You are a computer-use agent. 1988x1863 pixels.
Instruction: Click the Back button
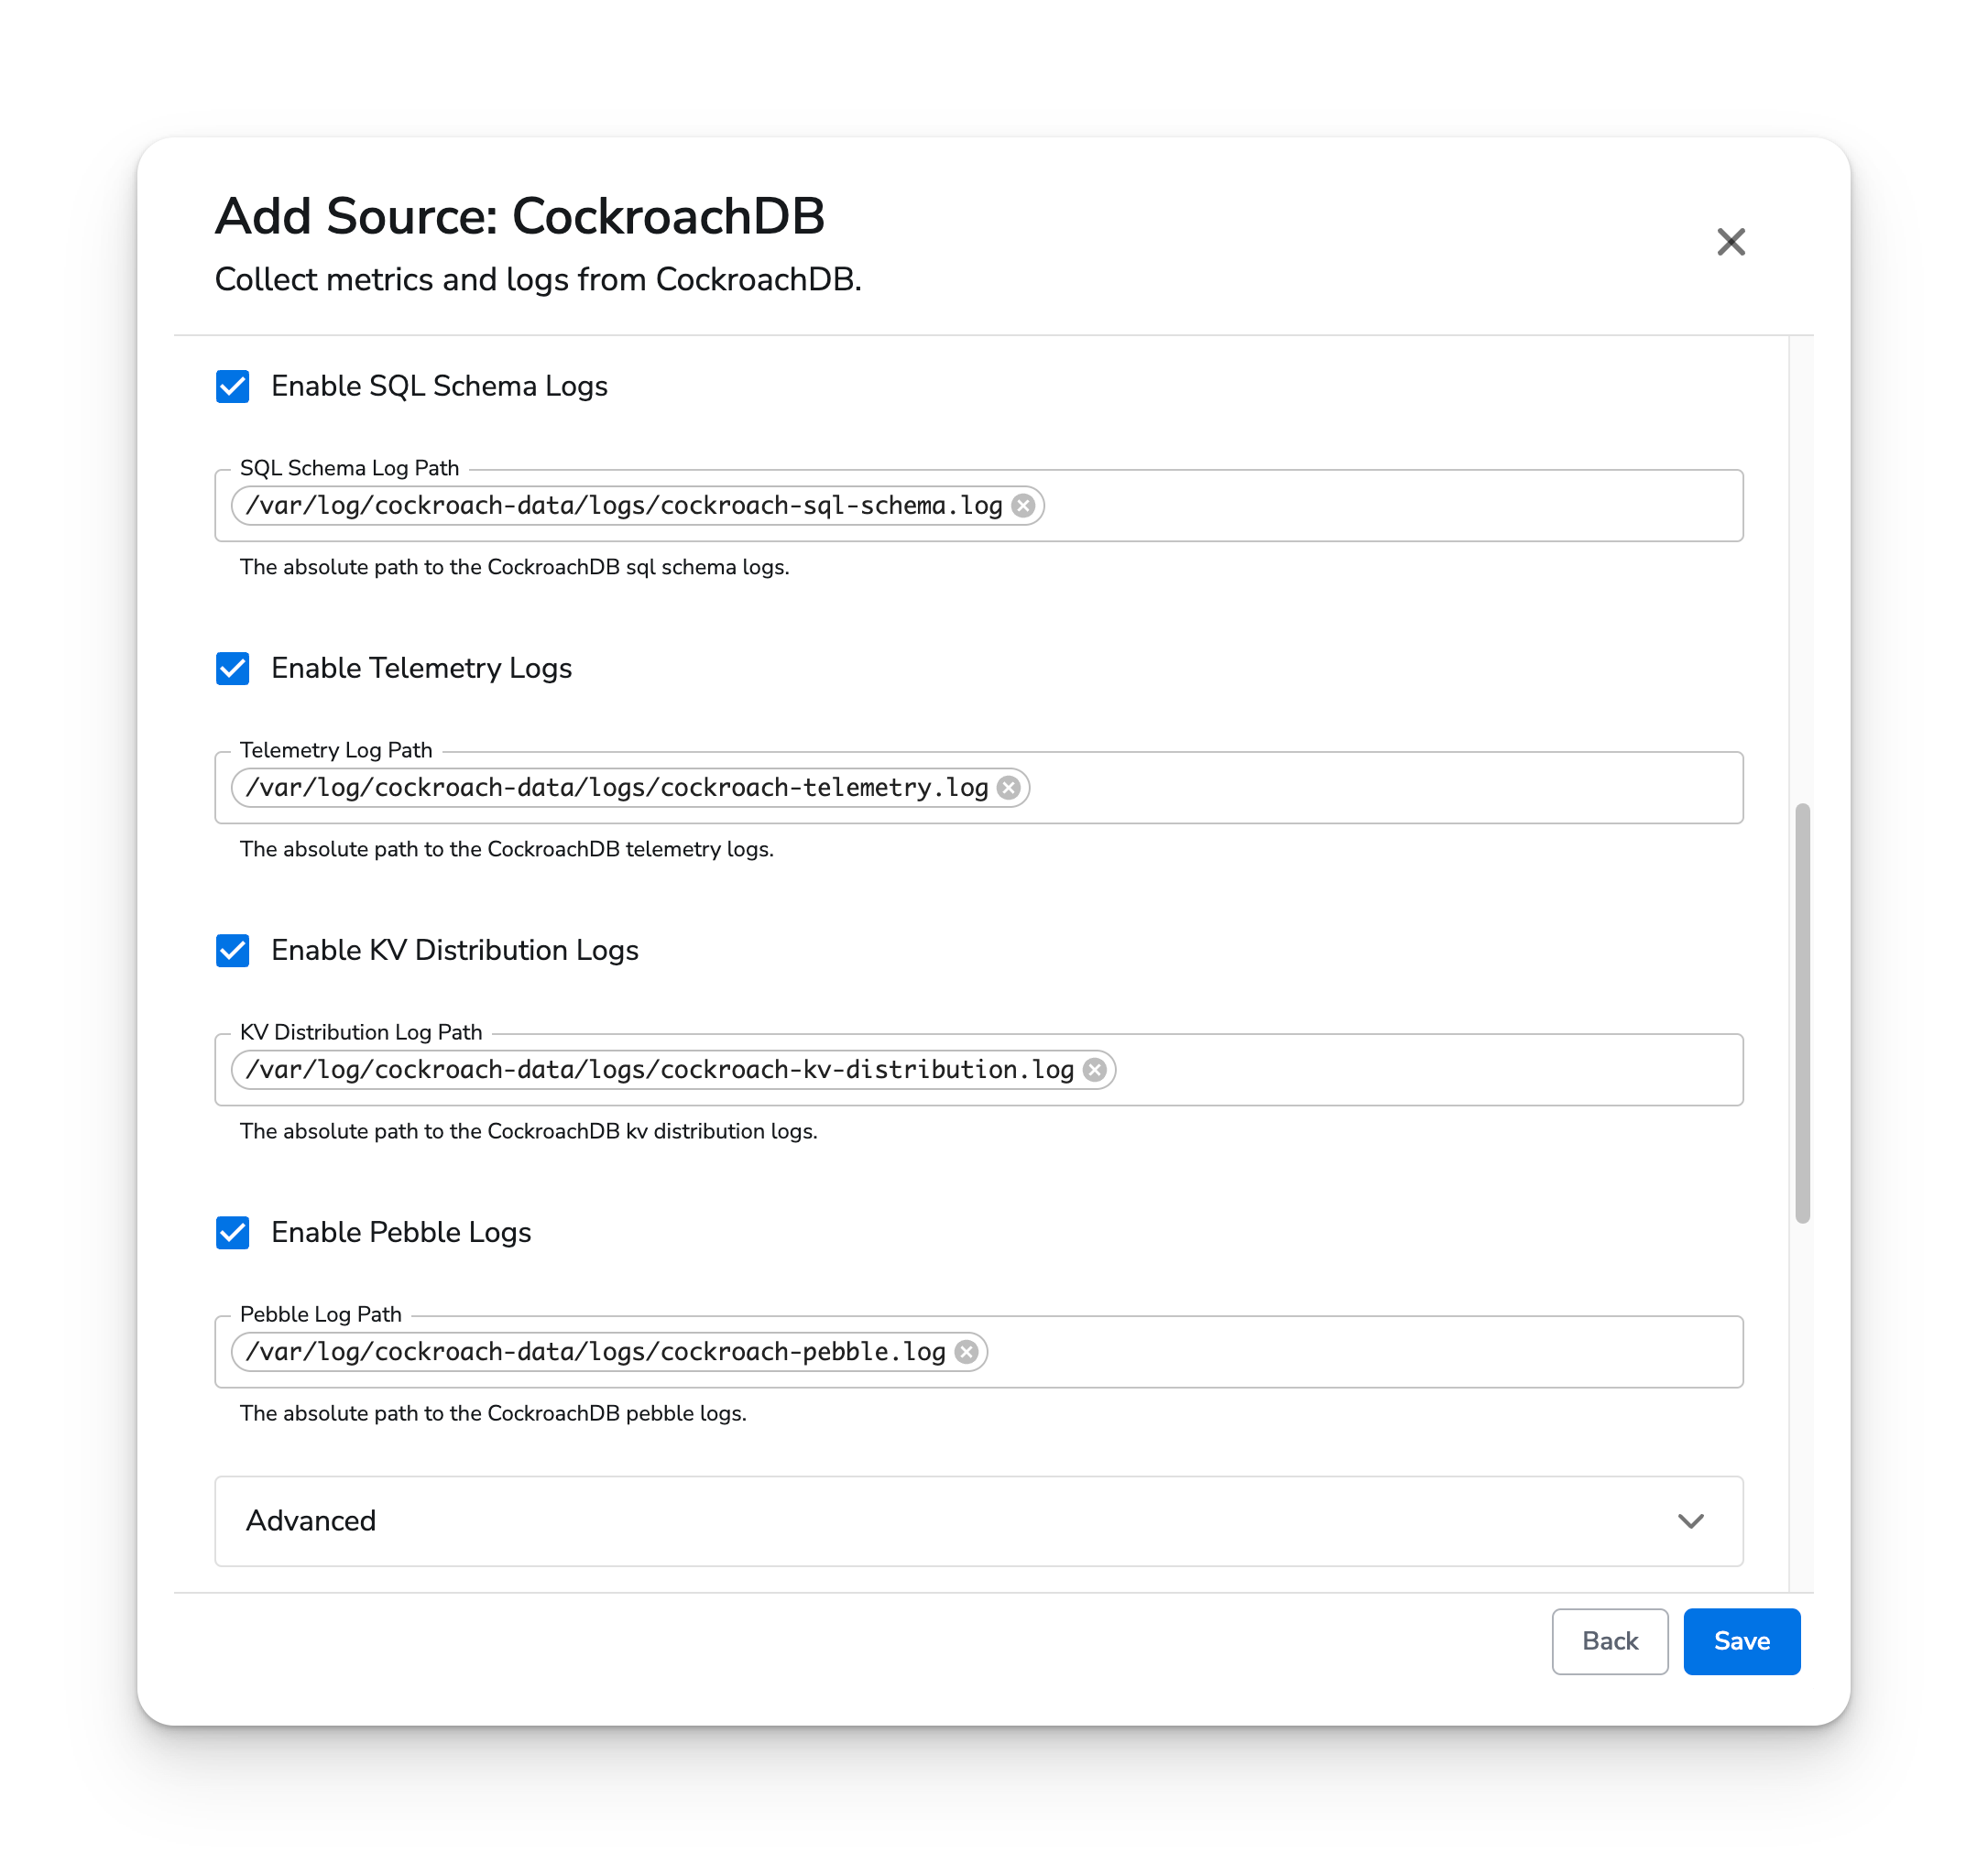coord(1609,1641)
